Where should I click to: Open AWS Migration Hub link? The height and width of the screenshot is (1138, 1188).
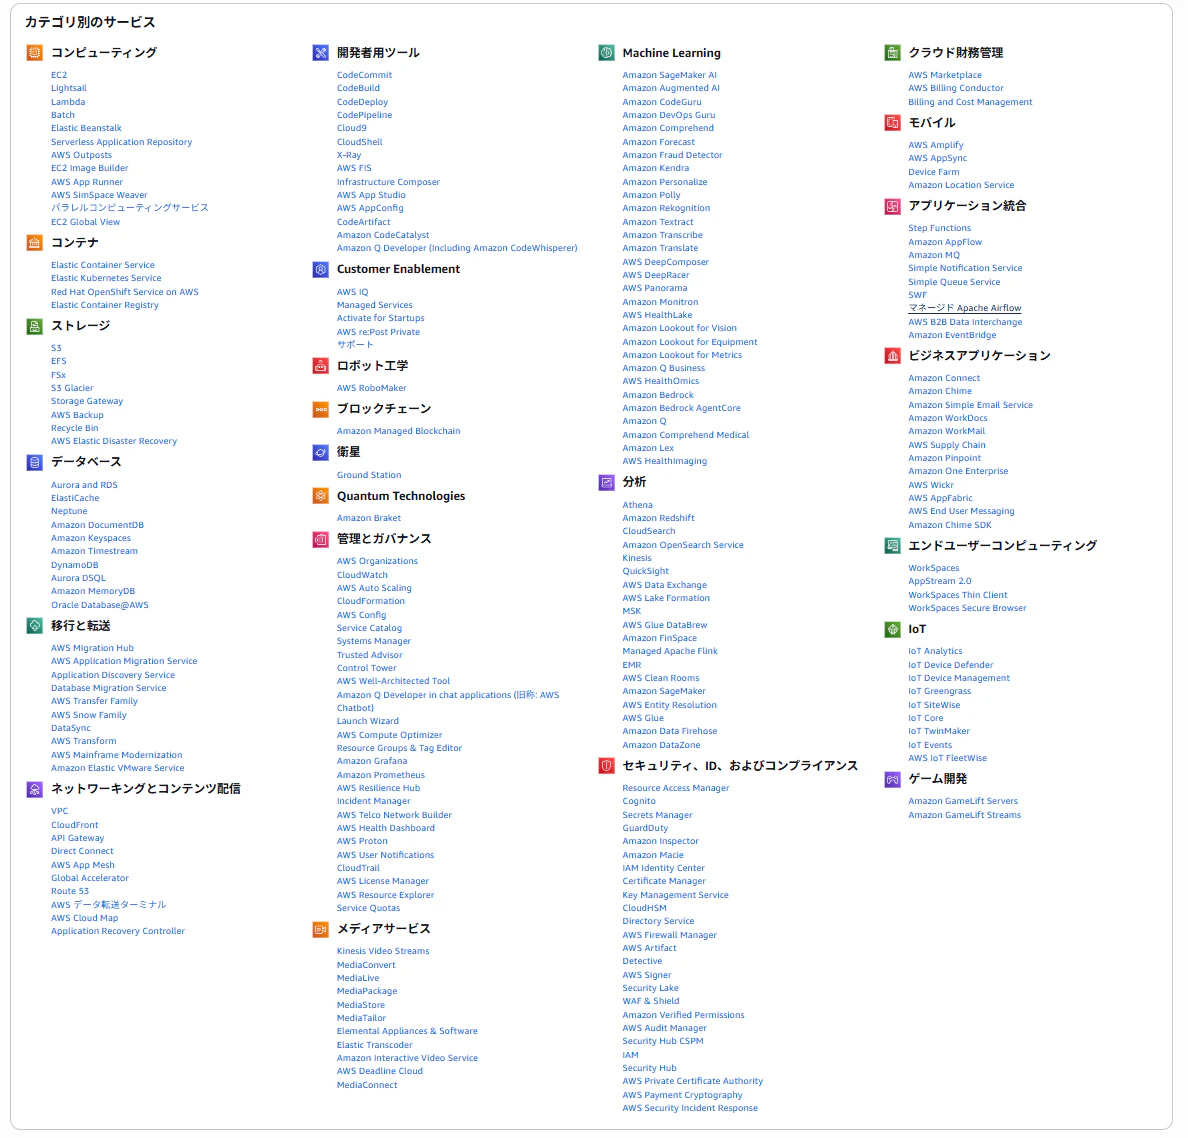pos(92,648)
